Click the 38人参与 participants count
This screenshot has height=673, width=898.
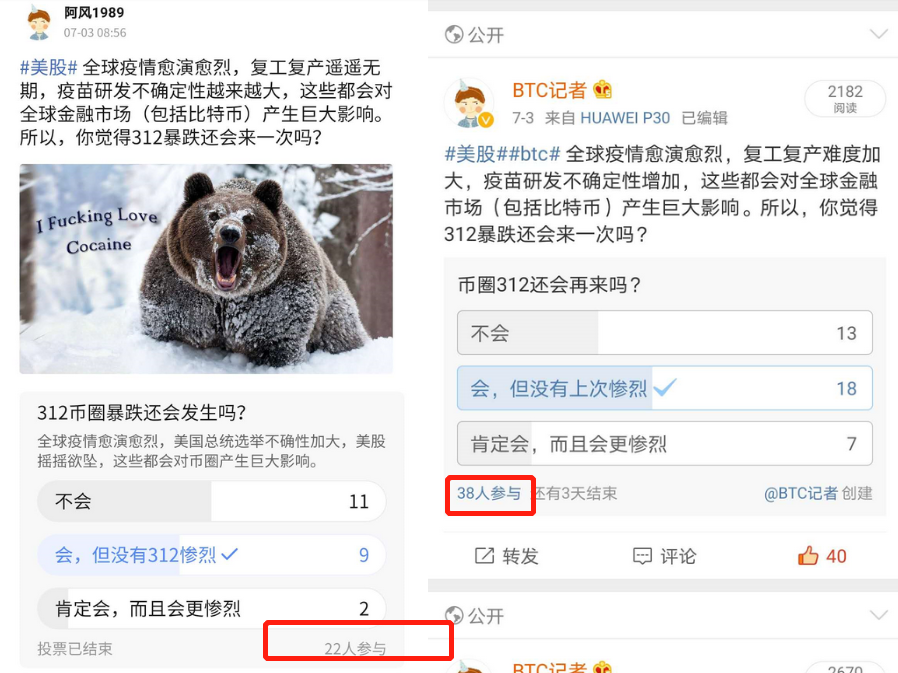(x=489, y=493)
